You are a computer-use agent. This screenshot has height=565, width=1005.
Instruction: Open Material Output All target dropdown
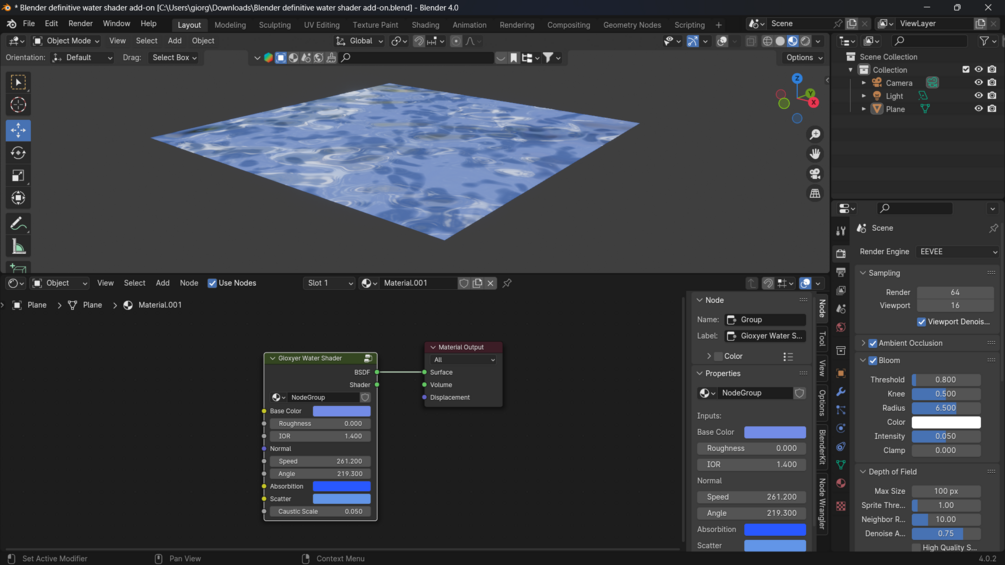pyautogui.click(x=464, y=360)
